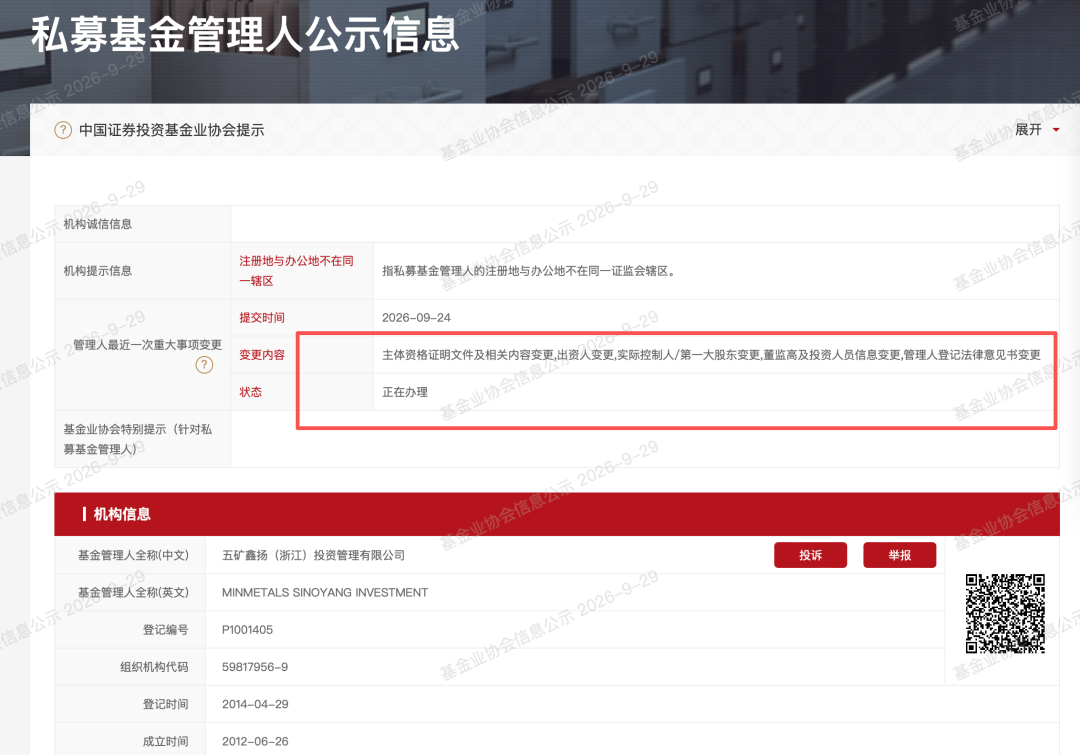Select the 私募基金管理人公示信息 page title
The width and height of the screenshot is (1080, 755).
(245, 34)
